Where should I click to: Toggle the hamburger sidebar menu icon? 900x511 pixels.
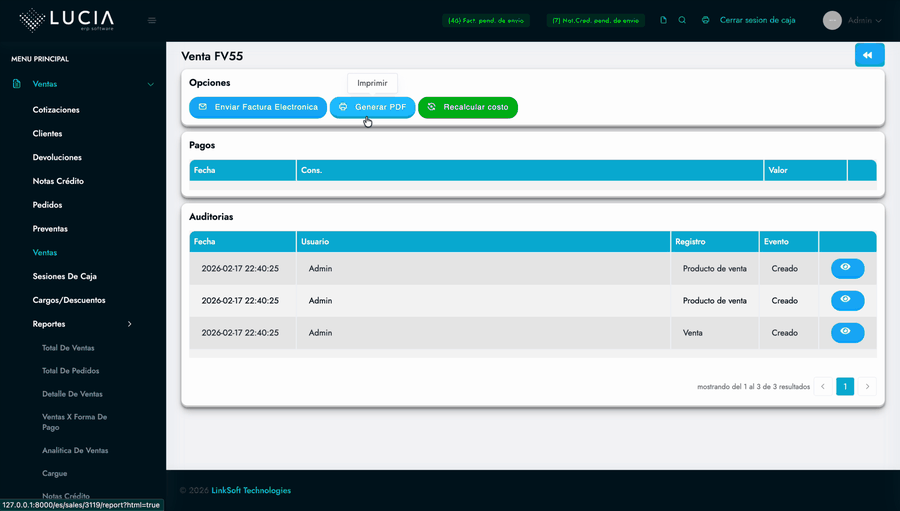click(152, 20)
